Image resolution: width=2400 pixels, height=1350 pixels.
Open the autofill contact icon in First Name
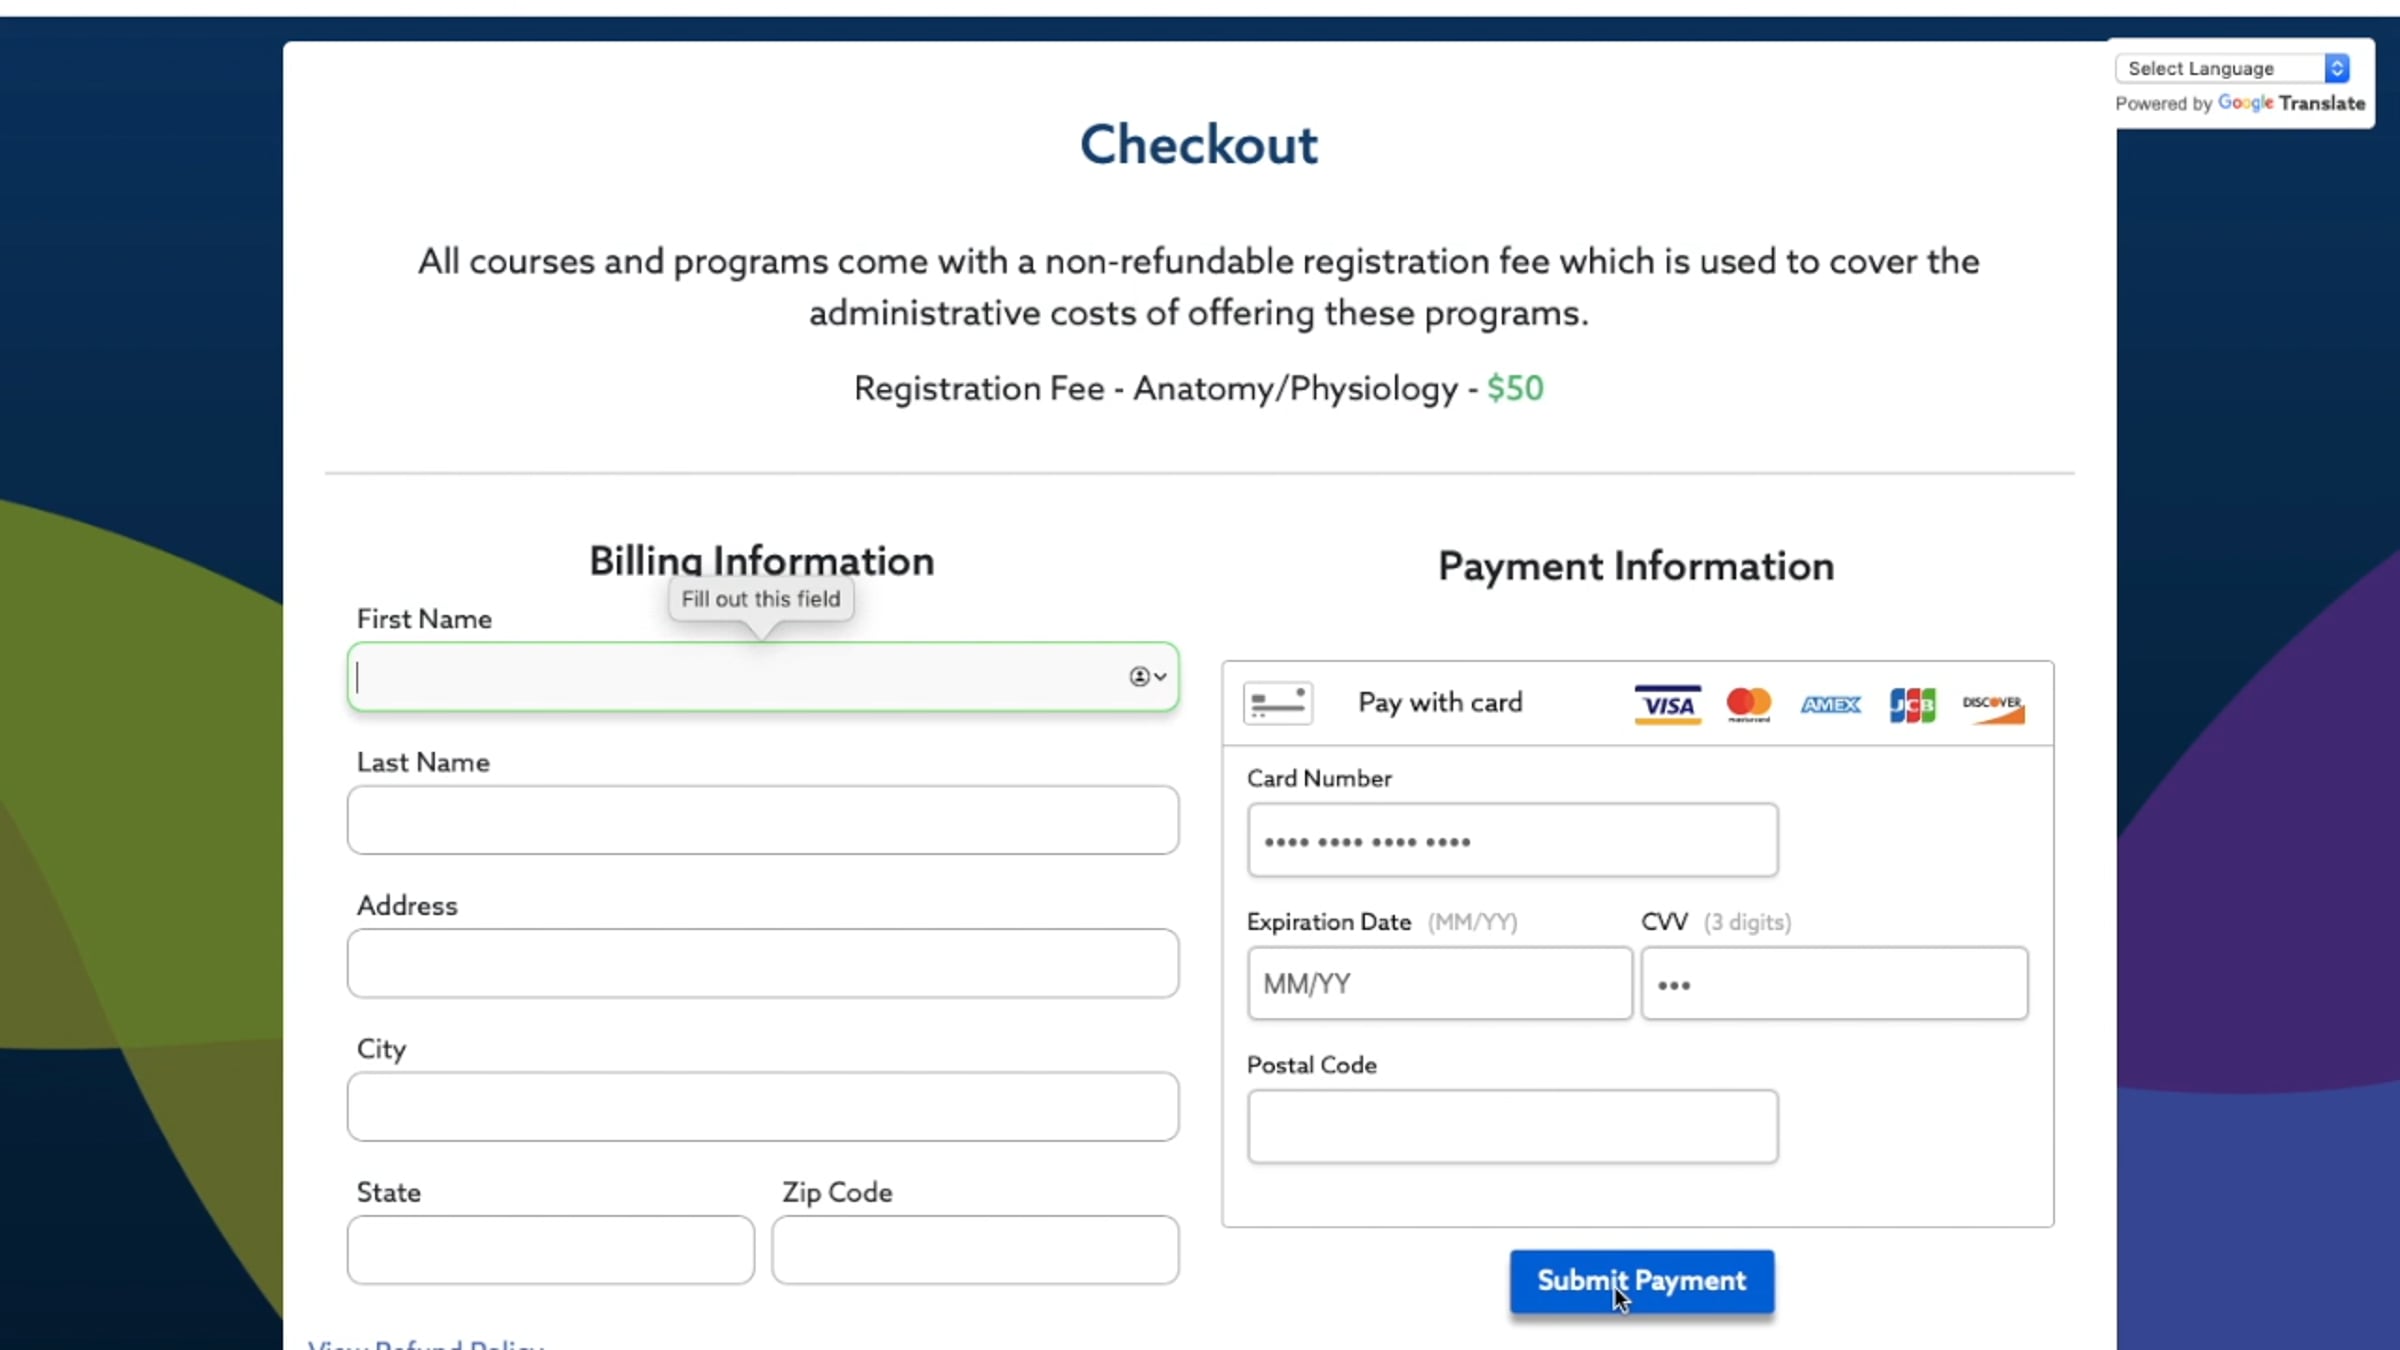[x=1147, y=677]
